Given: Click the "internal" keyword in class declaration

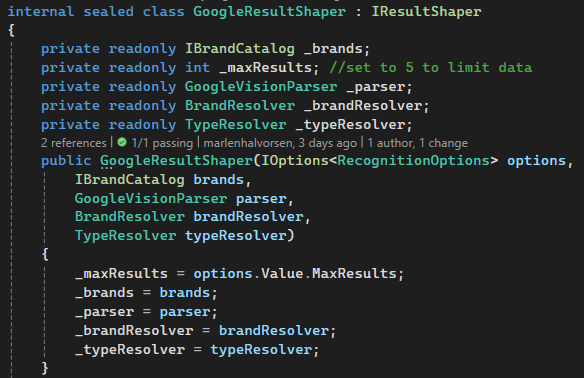Looking at the screenshot, I should coord(41,12).
